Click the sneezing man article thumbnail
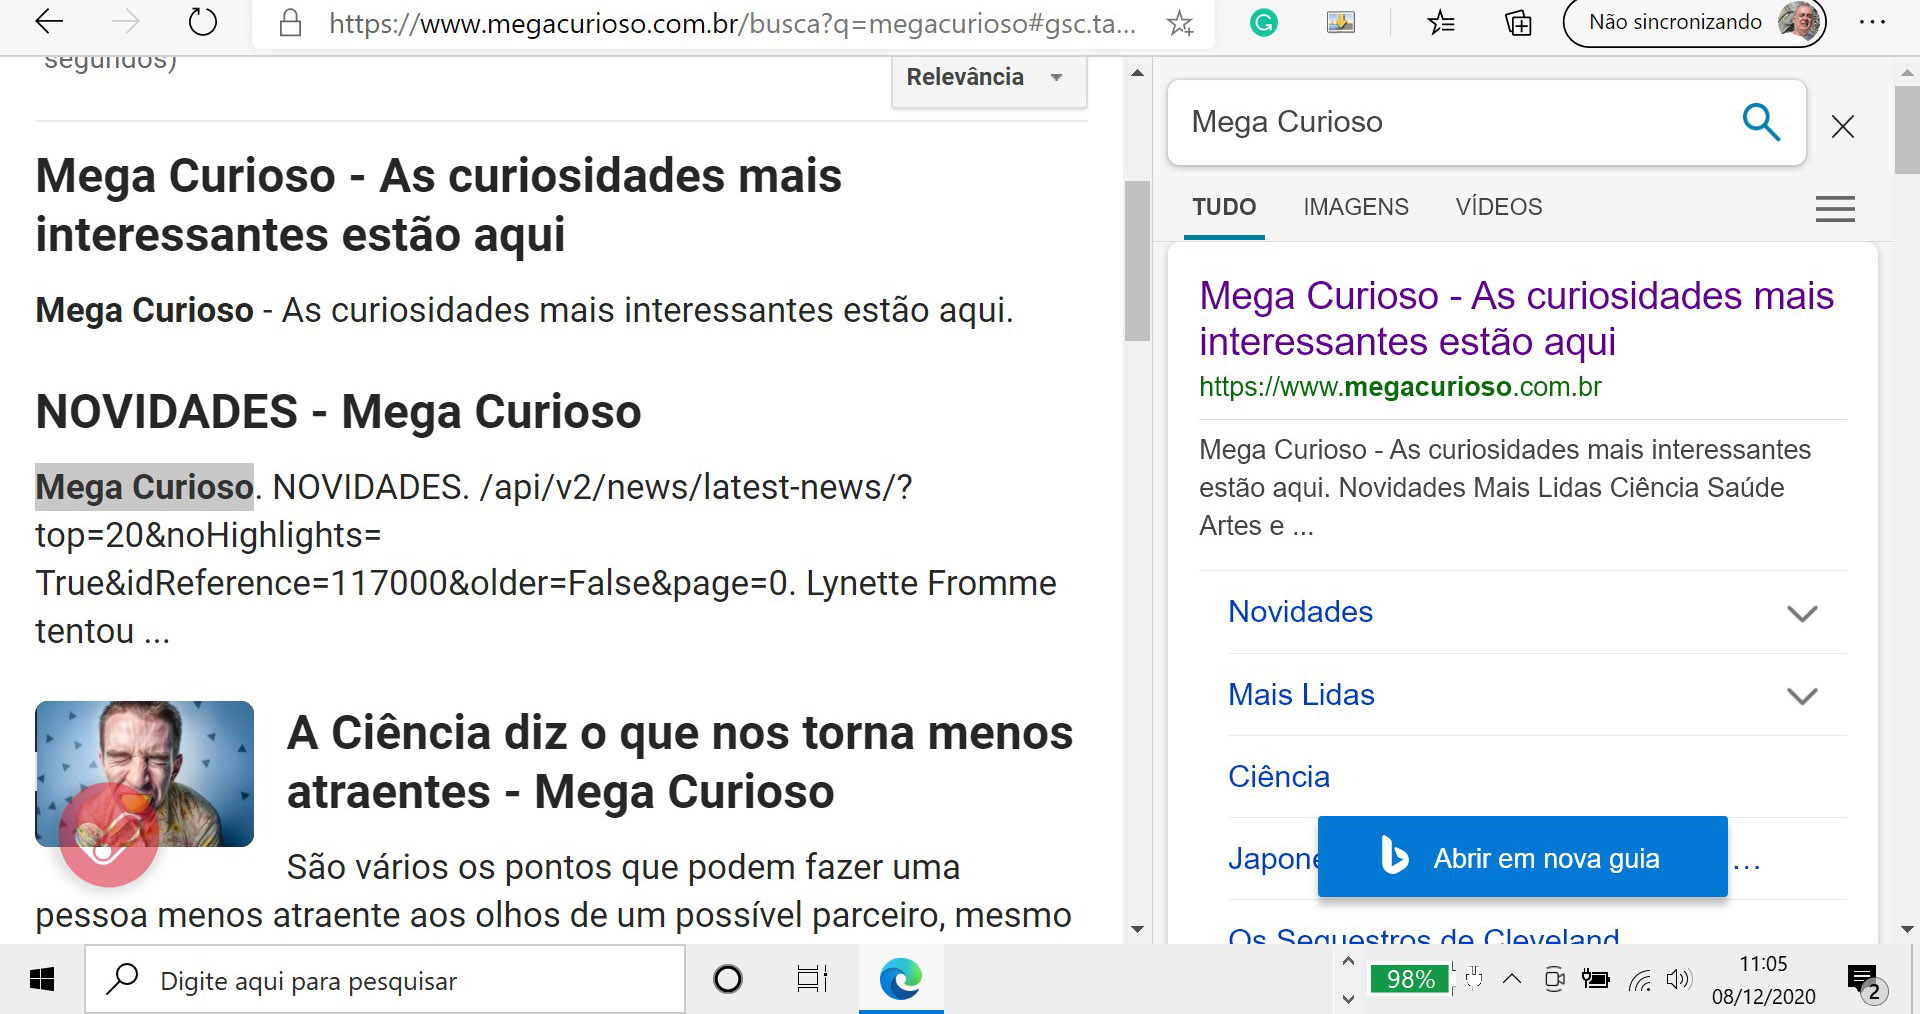 click(x=144, y=773)
